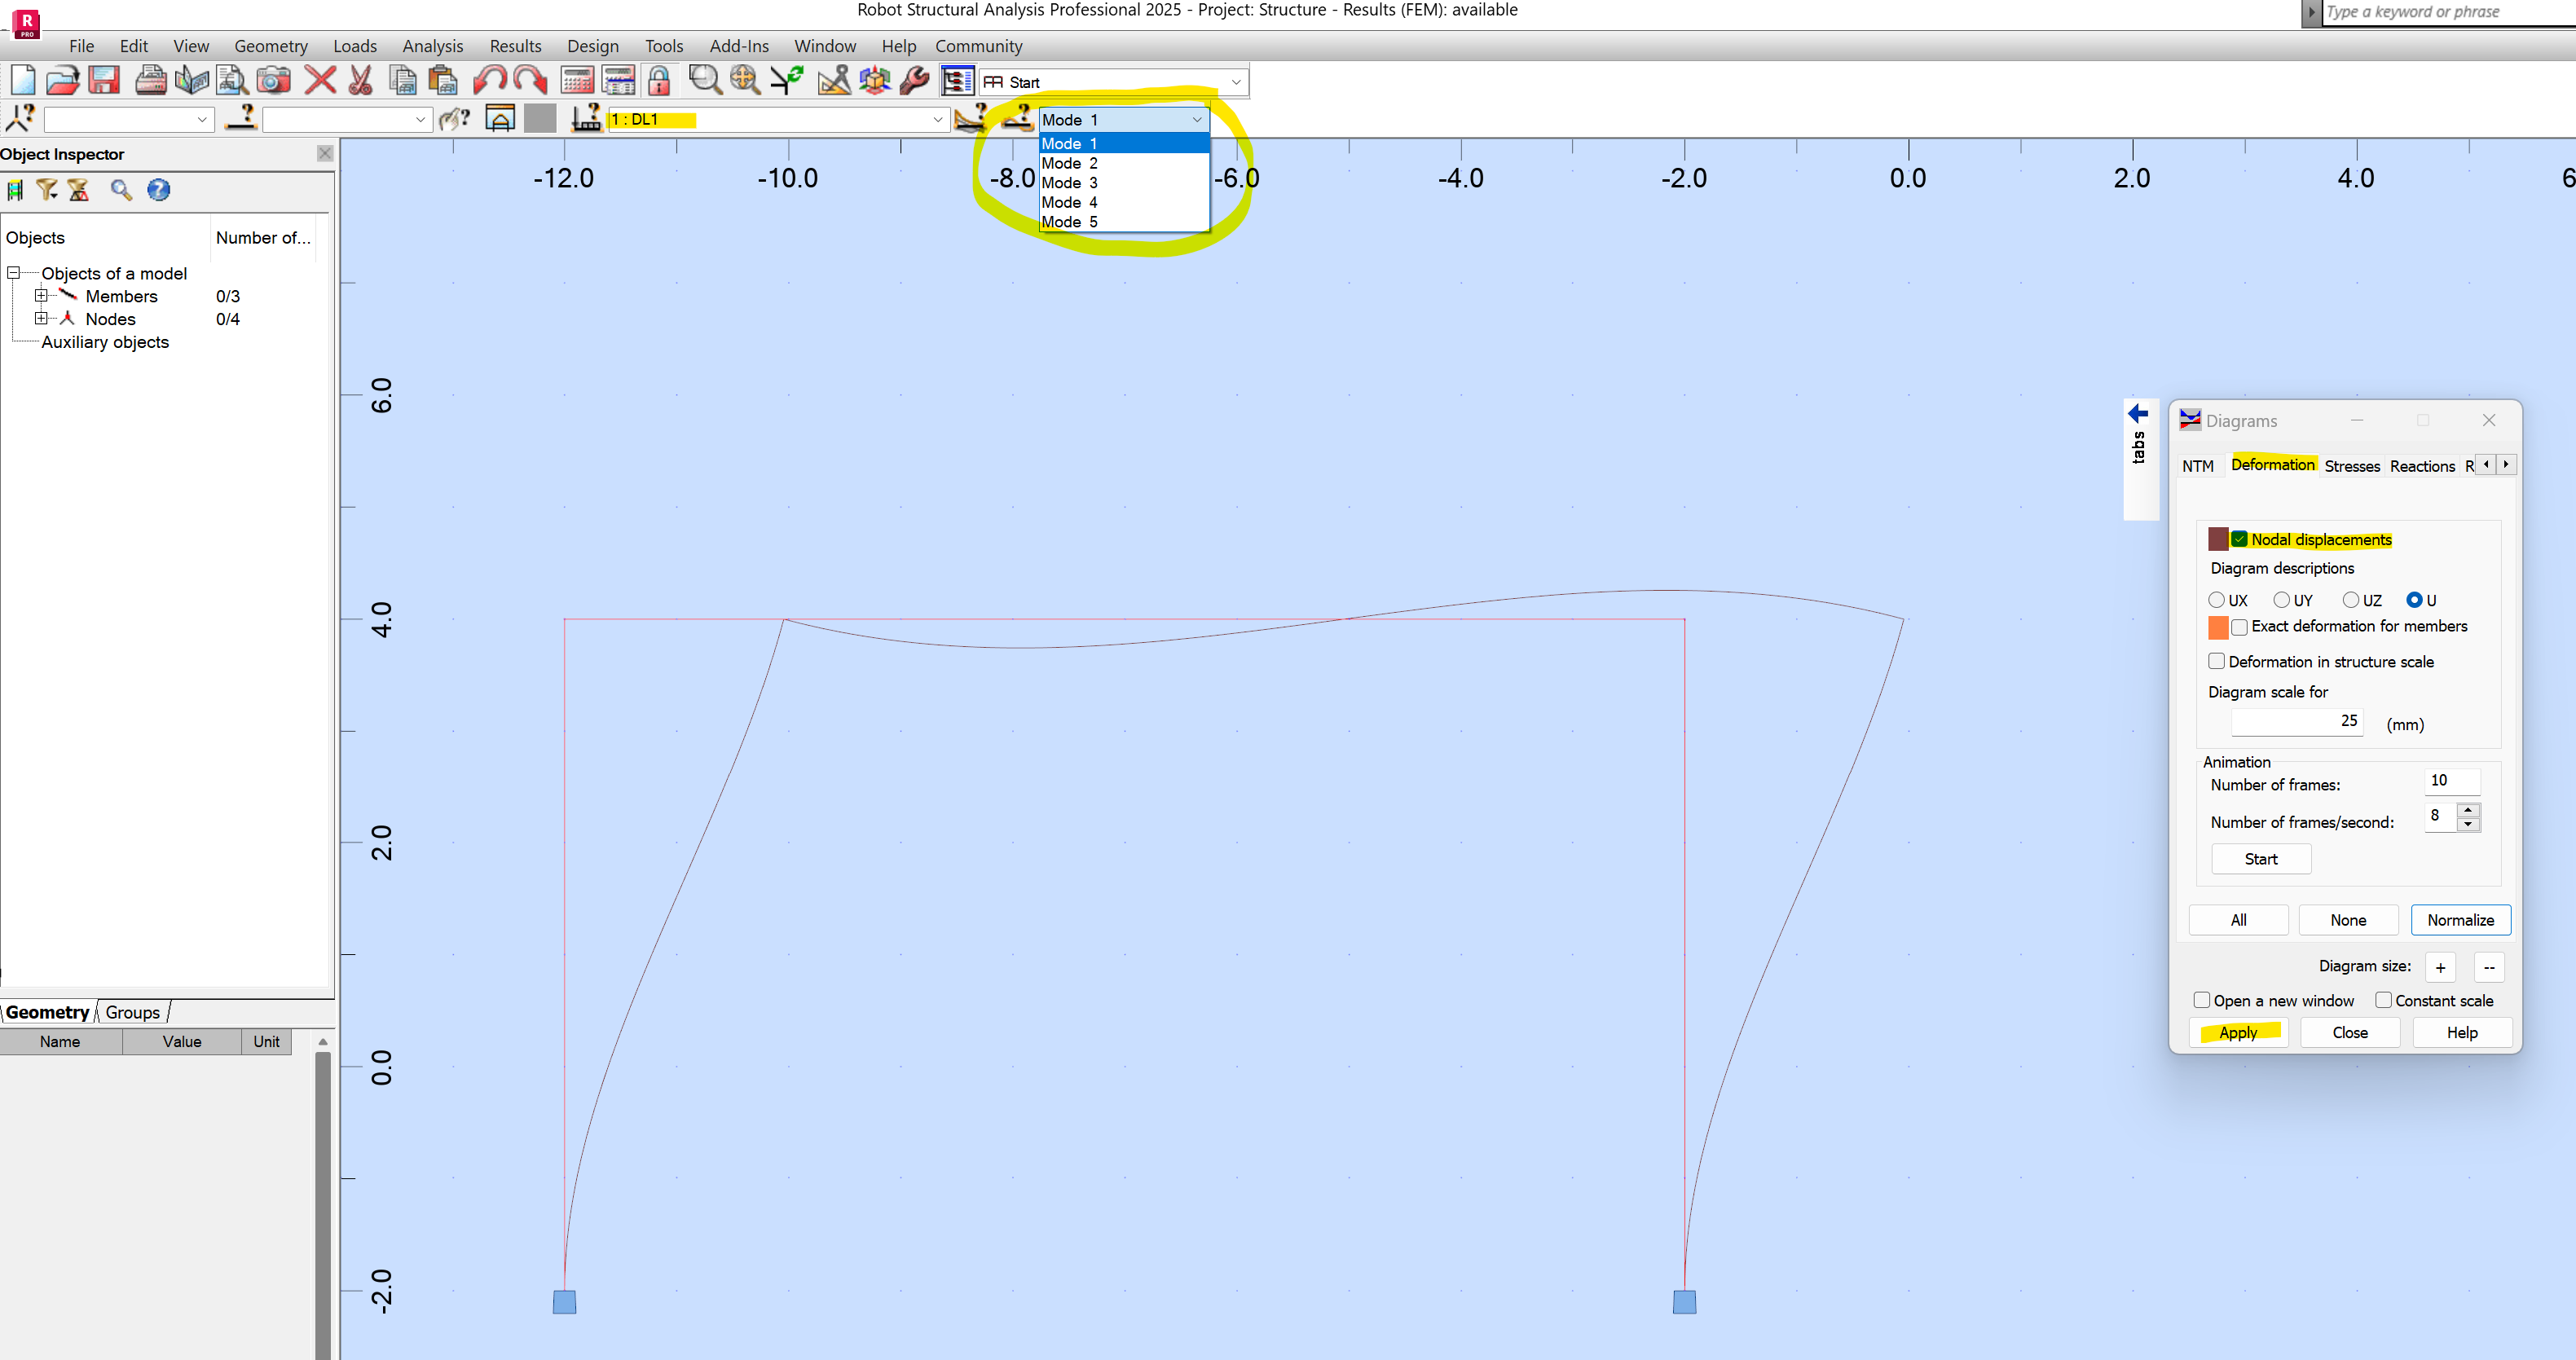Switch to the Groups tab
This screenshot has height=1360, width=2576.
point(133,1012)
